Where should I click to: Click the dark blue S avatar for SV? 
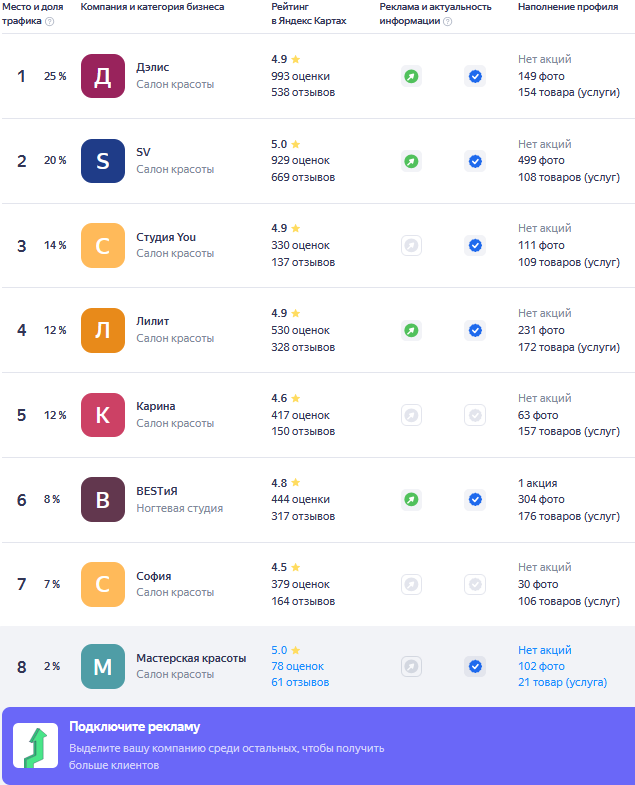103,161
